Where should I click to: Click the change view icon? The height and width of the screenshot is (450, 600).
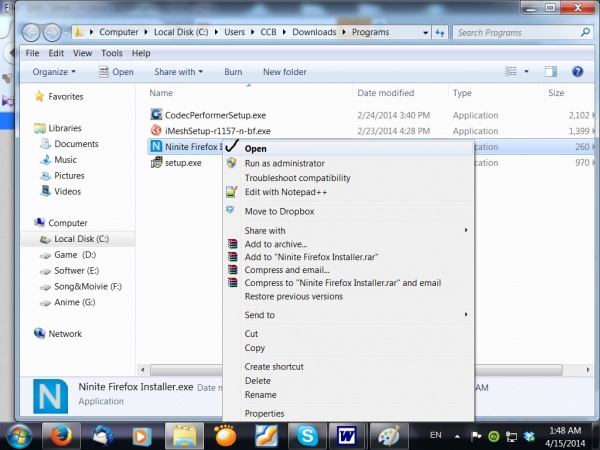tap(511, 72)
